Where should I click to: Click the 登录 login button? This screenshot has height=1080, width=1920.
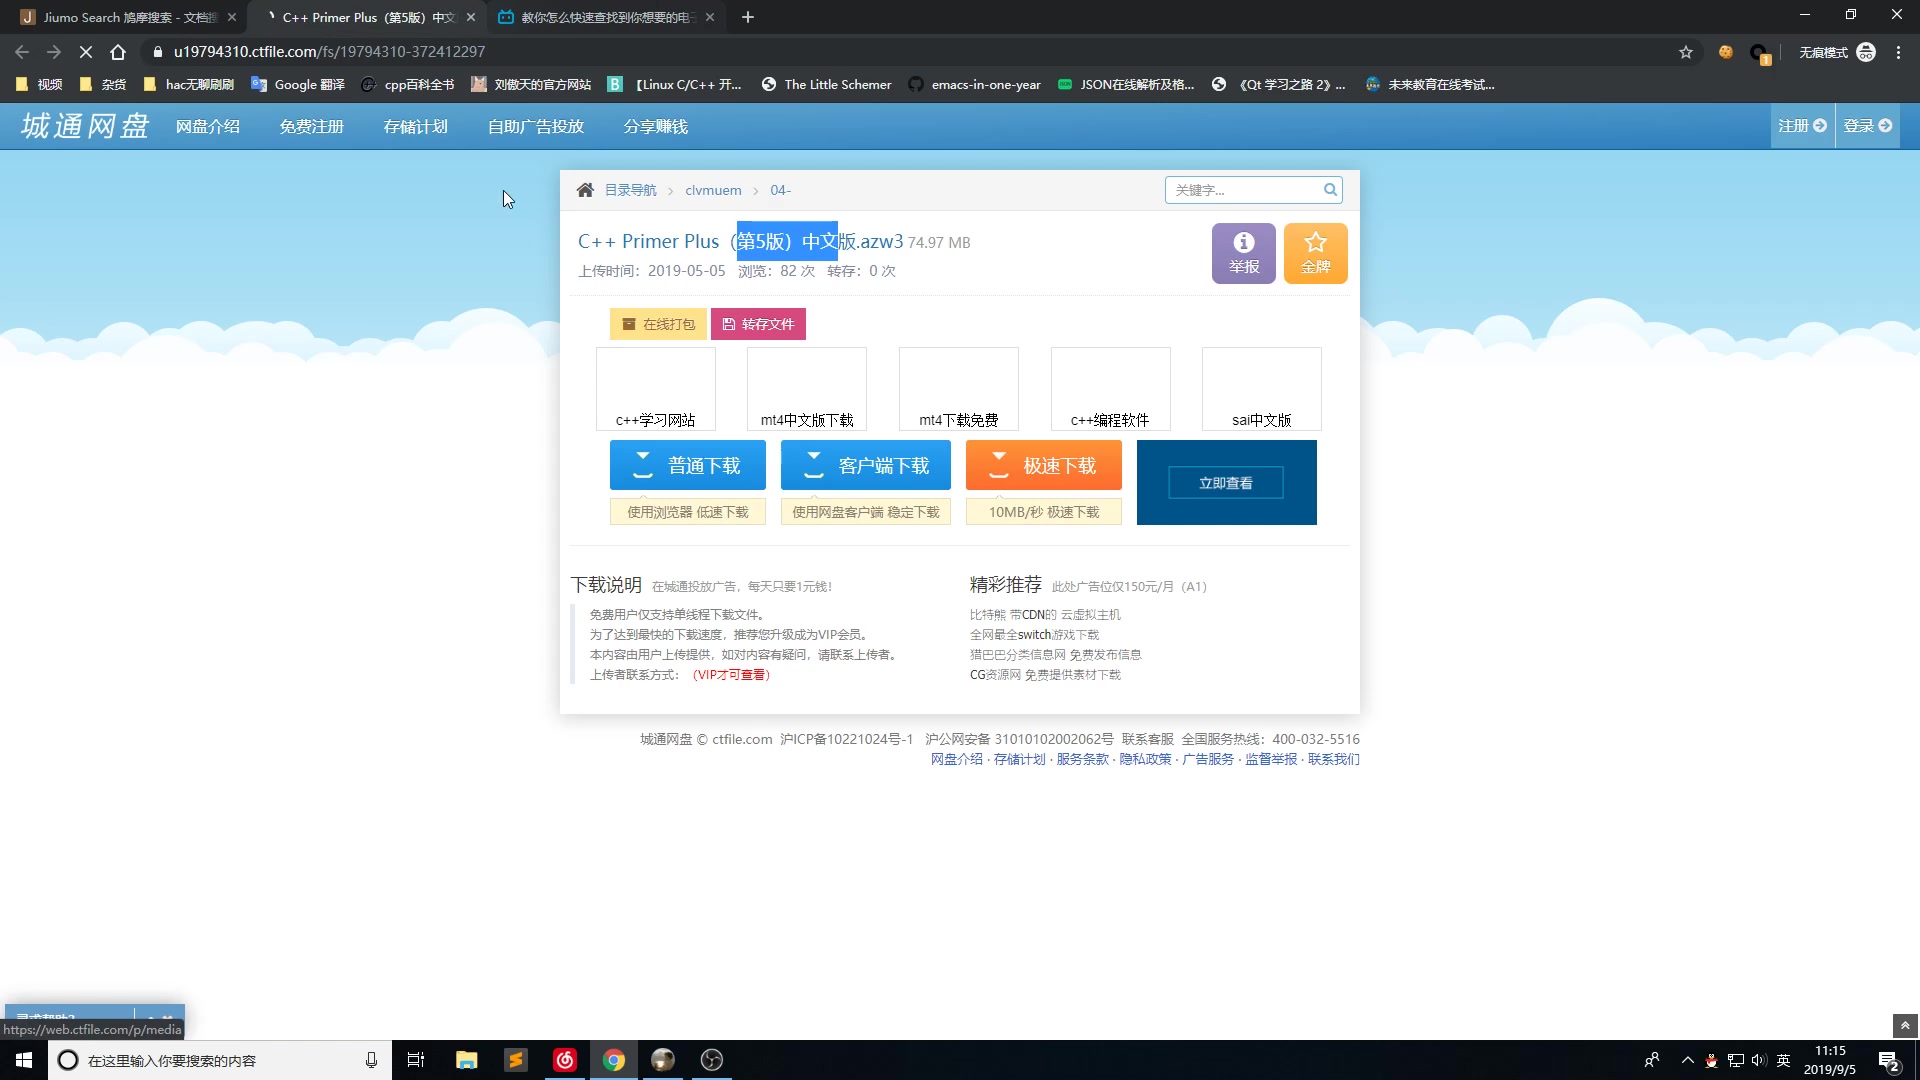(1868, 126)
